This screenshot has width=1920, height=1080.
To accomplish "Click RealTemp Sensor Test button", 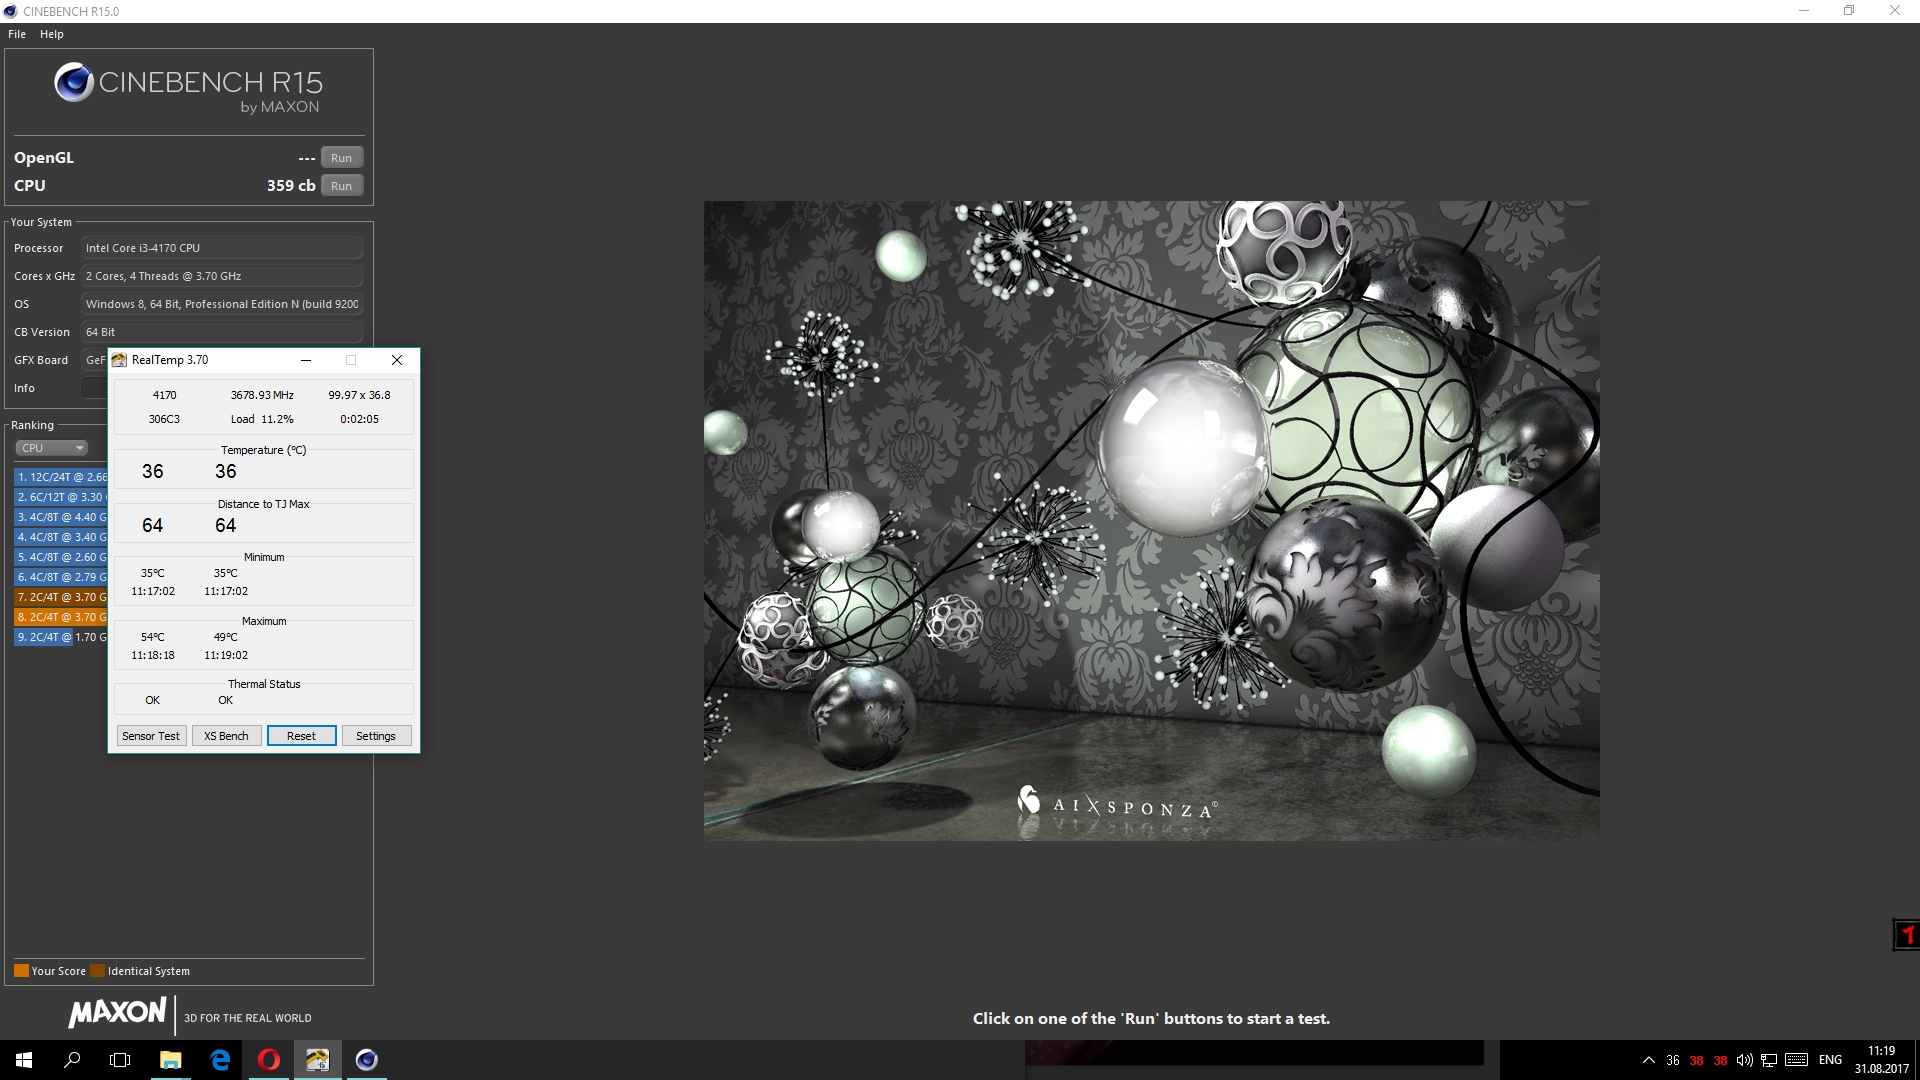I will tap(151, 736).
